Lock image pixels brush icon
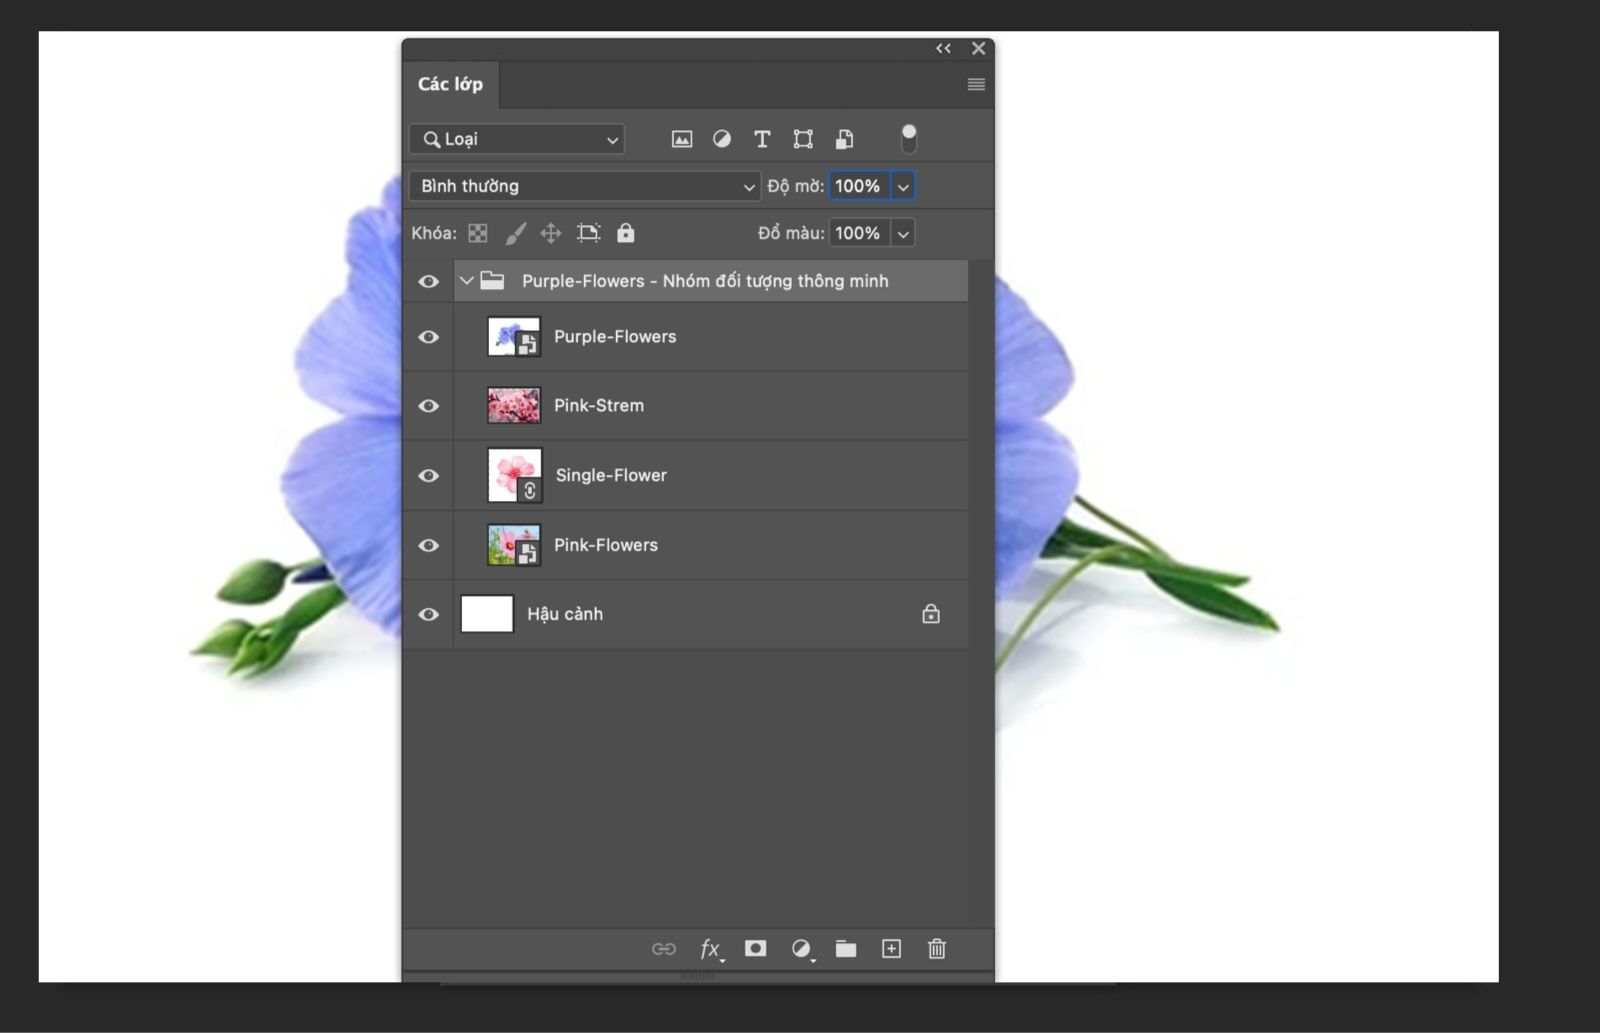 (515, 233)
